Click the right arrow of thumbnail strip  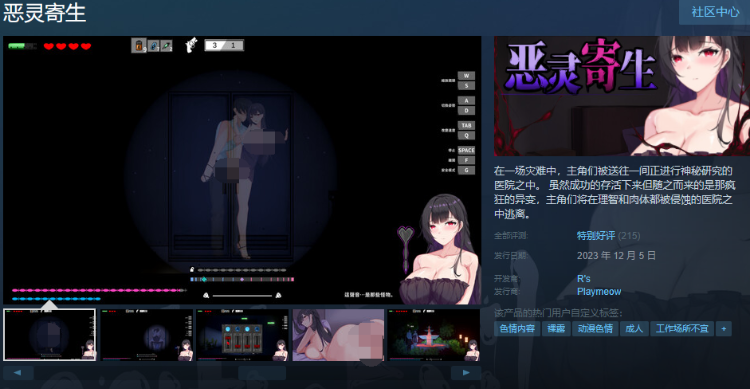click(x=466, y=373)
